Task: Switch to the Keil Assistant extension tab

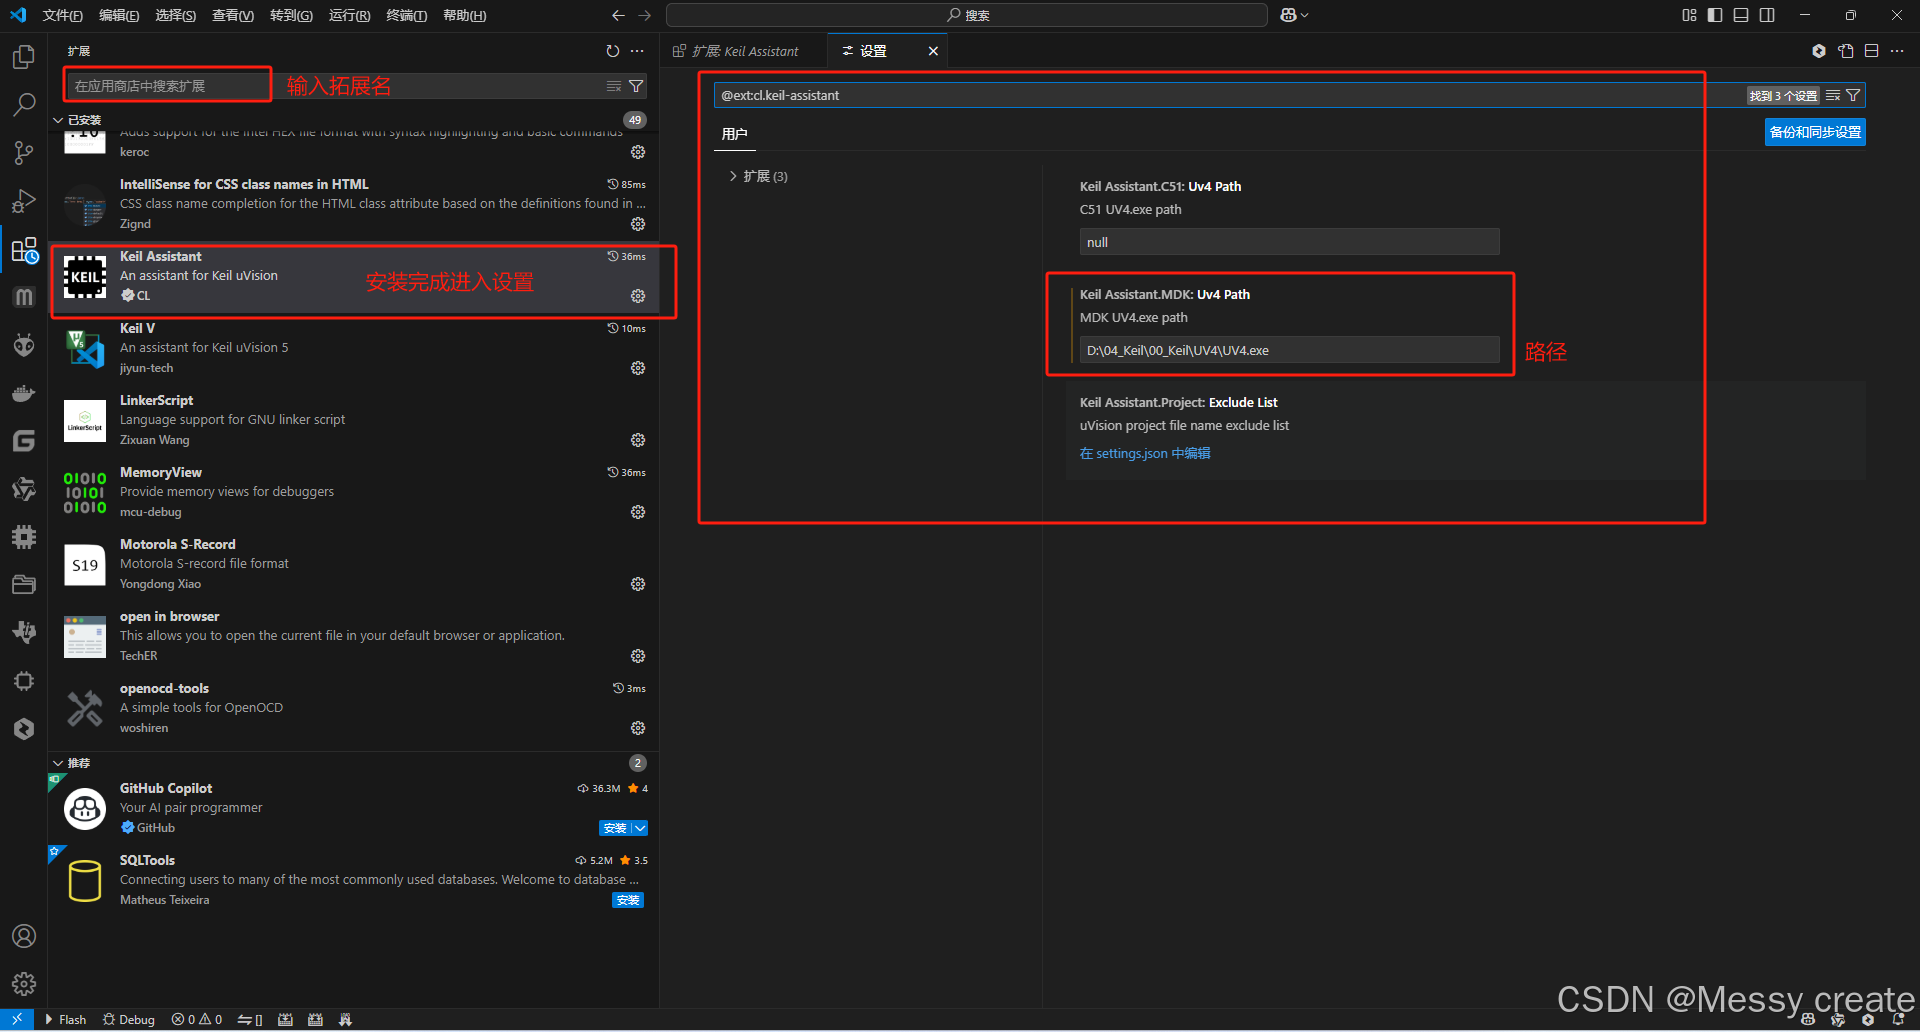Action: [745, 51]
